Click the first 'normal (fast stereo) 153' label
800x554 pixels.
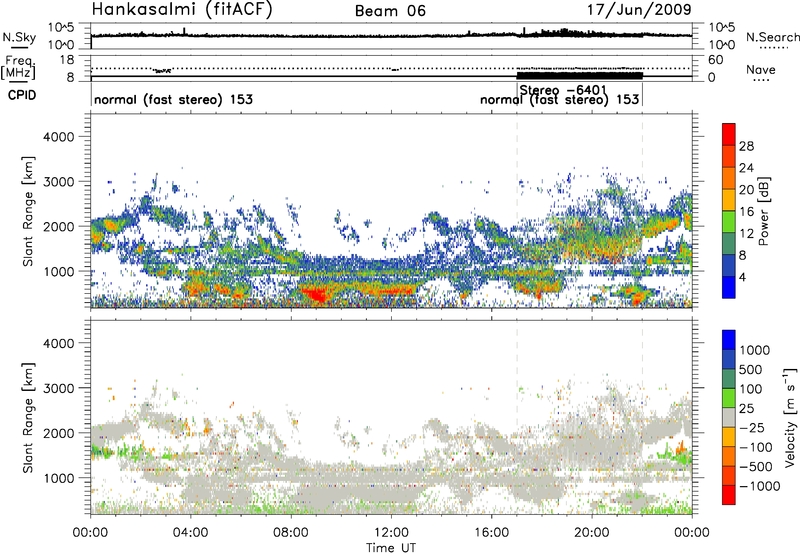tap(173, 99)
